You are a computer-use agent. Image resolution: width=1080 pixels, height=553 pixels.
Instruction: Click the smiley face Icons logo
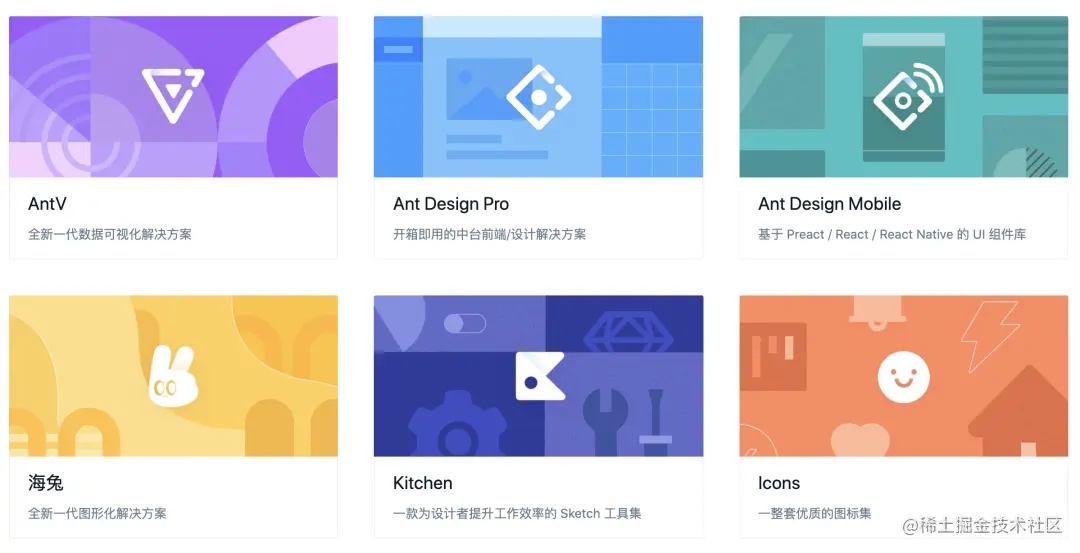(903, 377)
